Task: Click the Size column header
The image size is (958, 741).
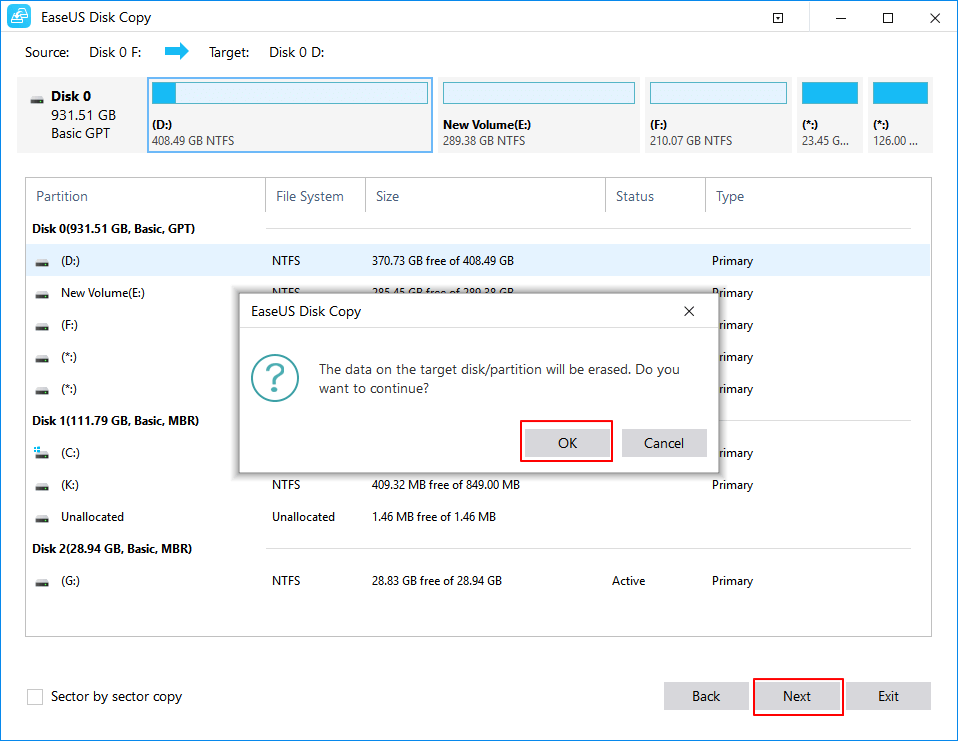Action: 485,196
